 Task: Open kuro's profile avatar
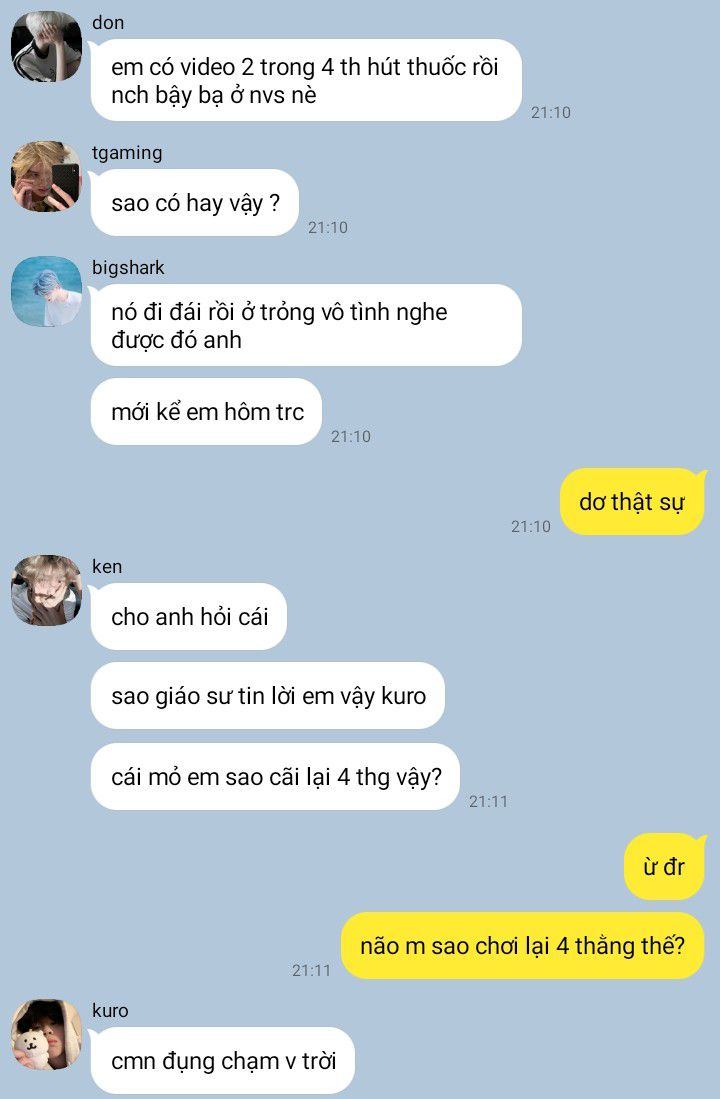coord(46,1035)
